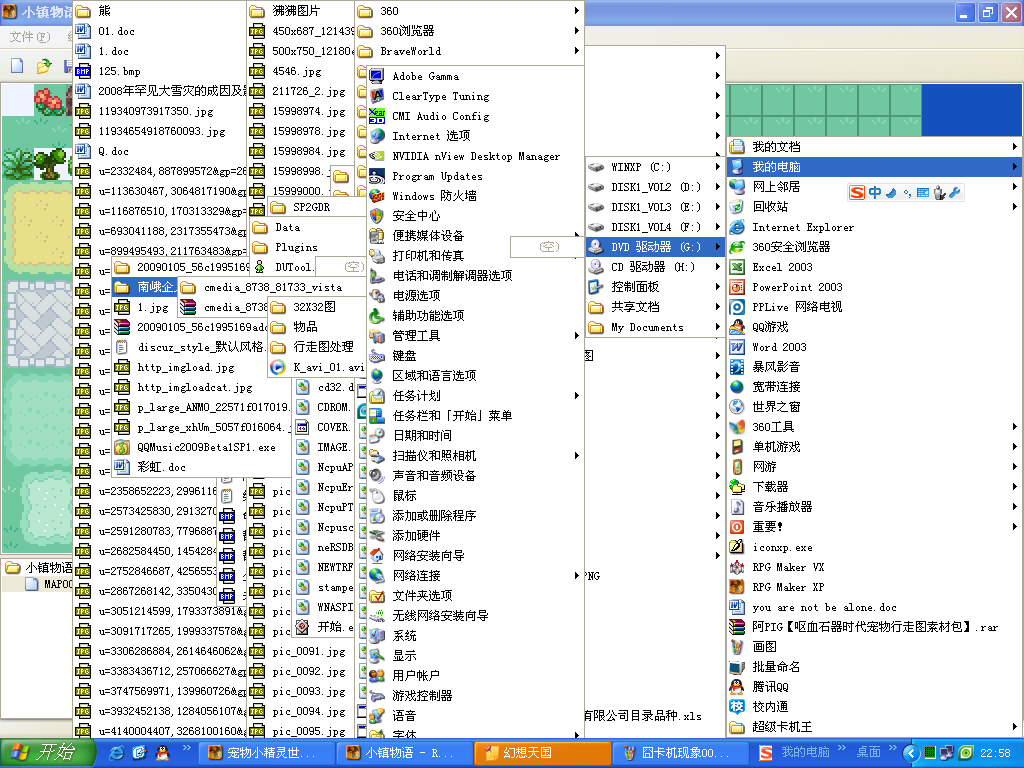This screenshot has width=1024, height=768.
Task: Open the 声音和音频设备 icon
Action: [377, 476]
